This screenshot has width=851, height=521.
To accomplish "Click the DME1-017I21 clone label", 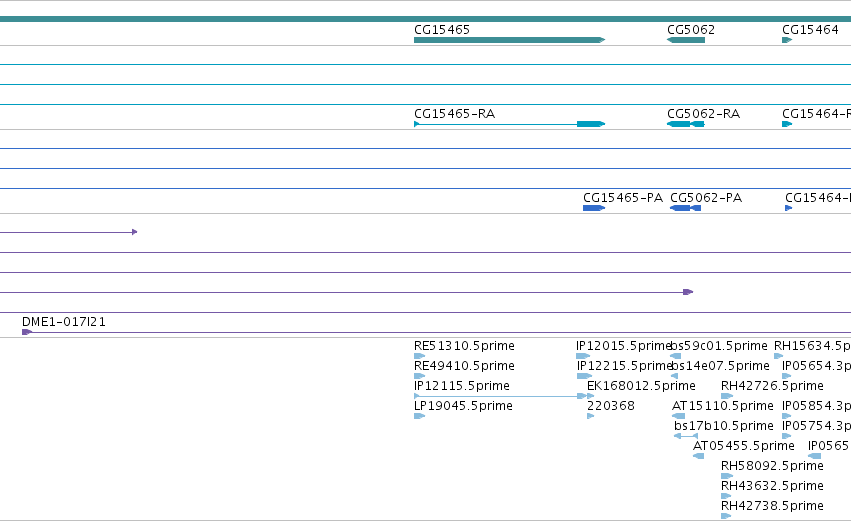I will tap(64, 322).
